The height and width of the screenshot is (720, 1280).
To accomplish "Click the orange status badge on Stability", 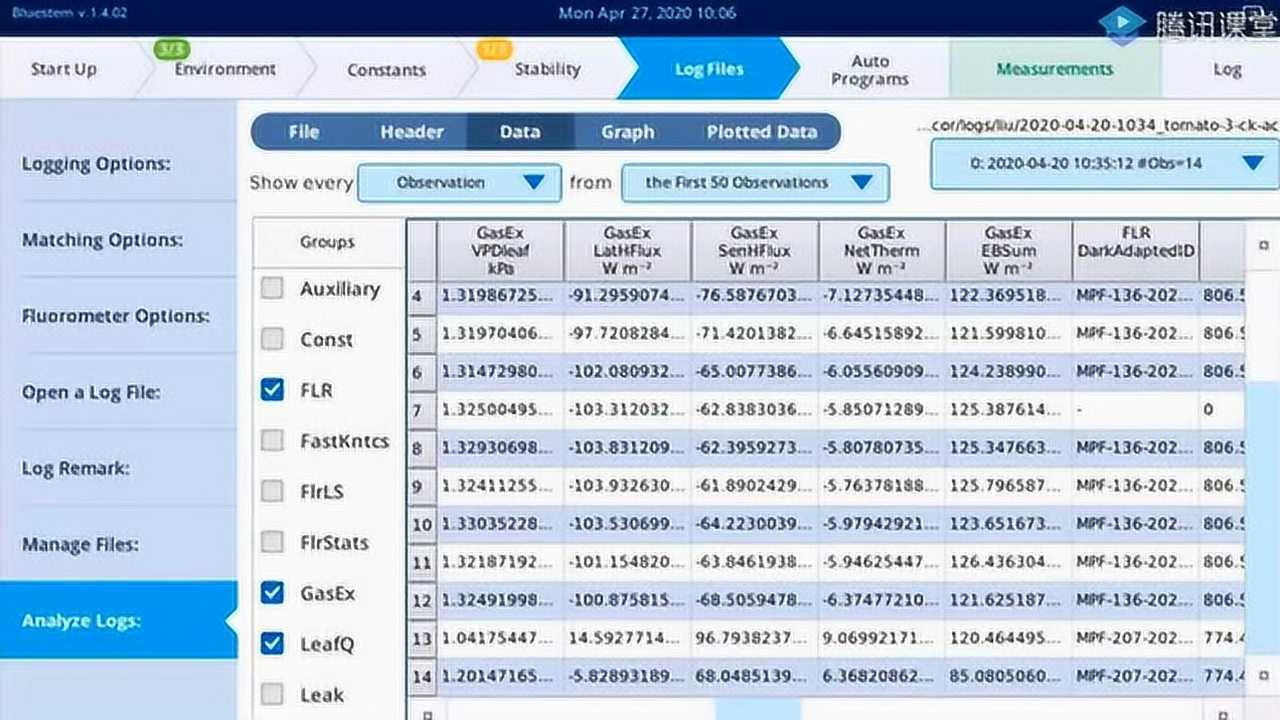I will point(495,49).
